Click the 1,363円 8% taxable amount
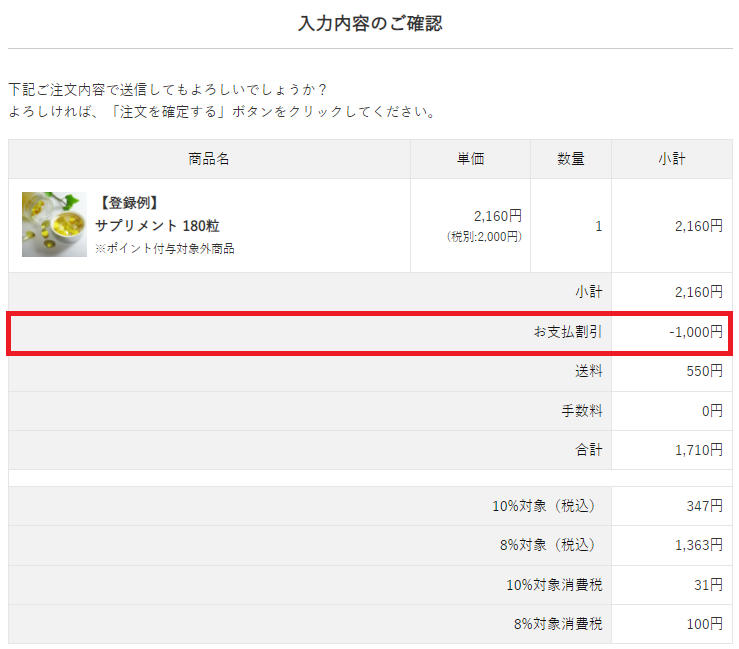Screen dimensions: 739x649 698,545
